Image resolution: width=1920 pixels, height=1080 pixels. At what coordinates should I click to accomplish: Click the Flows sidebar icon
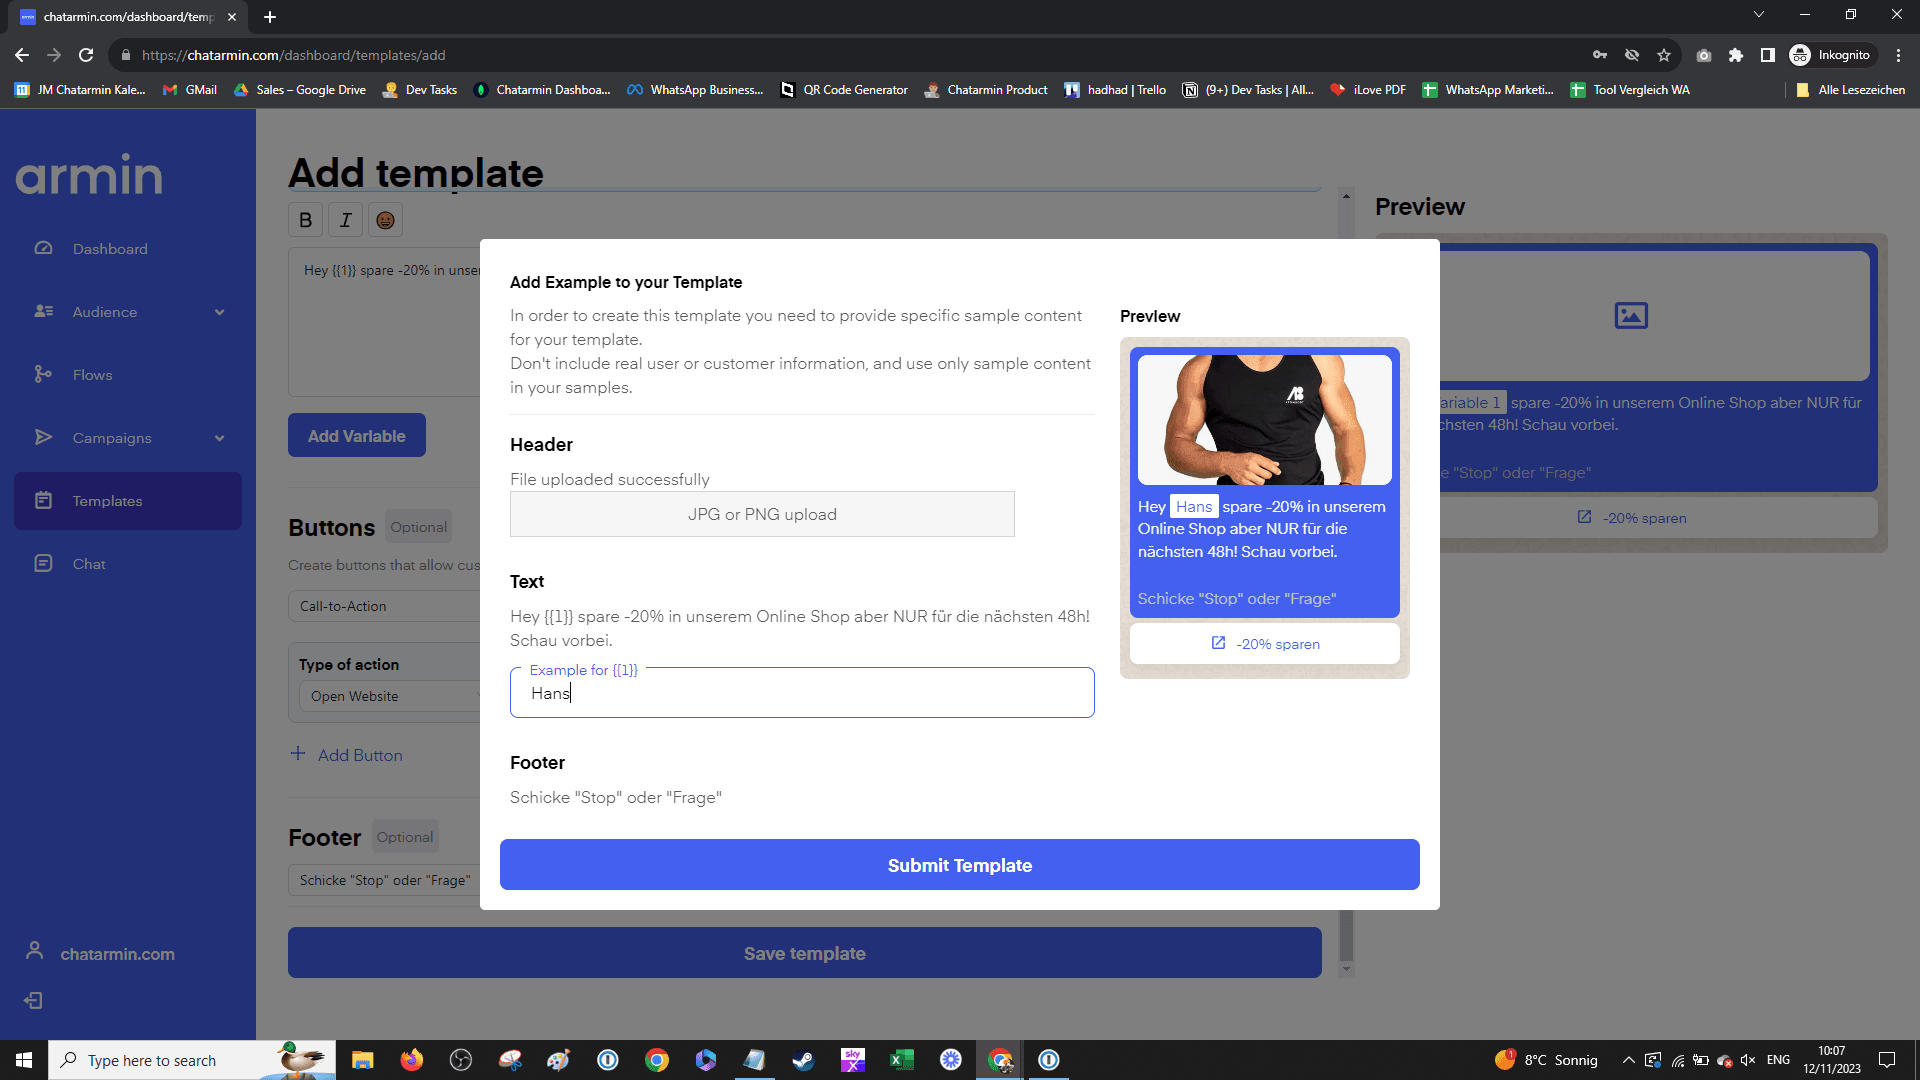coord(44,375)
